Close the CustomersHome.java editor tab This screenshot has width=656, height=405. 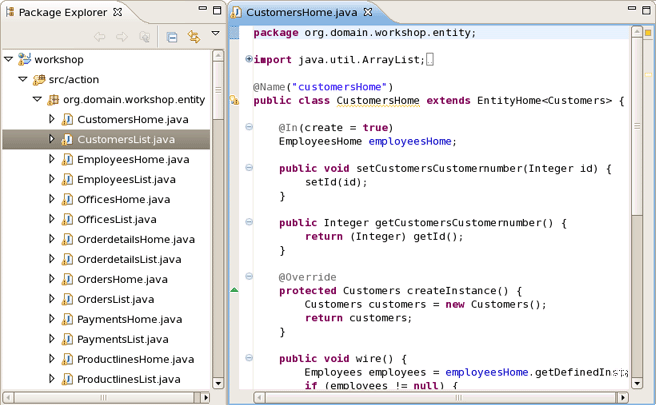click(367, 12)
